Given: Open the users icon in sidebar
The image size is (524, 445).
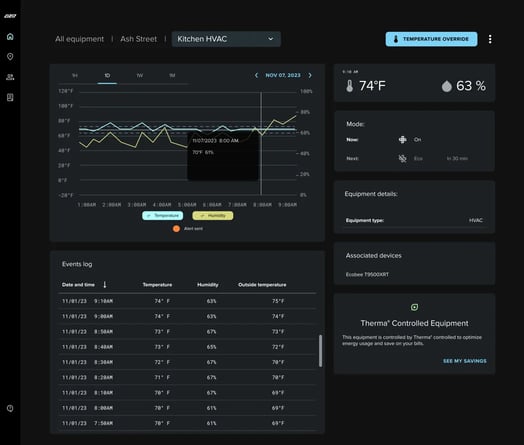Looking at the screenshot, I should pos(10,77).
